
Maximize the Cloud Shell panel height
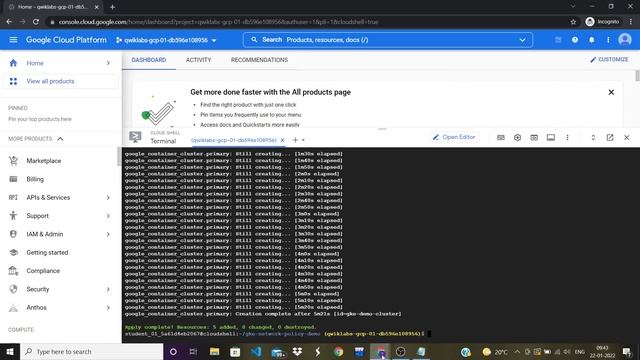point(593,138)
